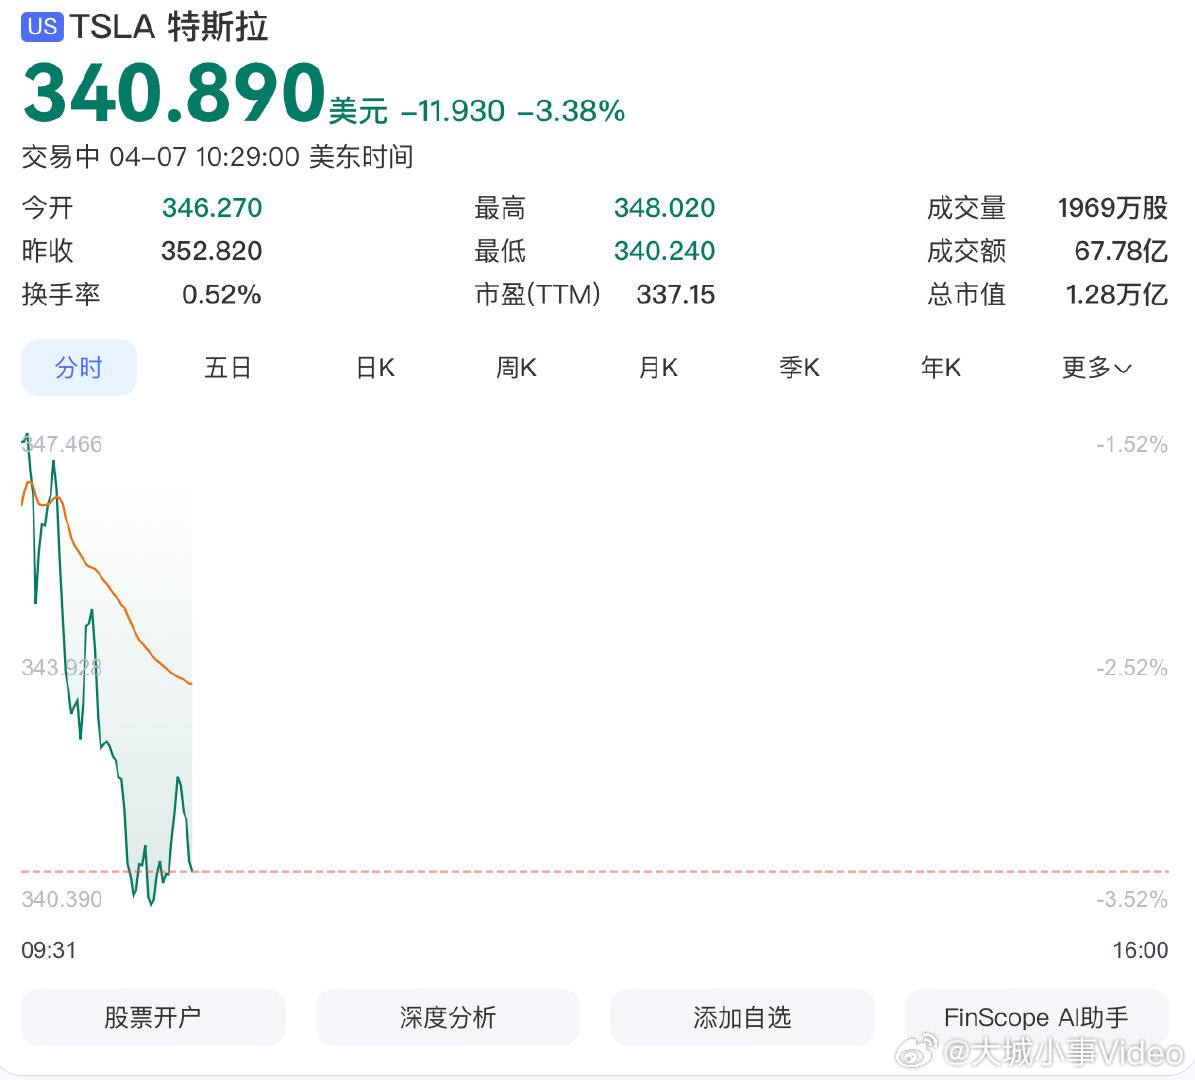Screen dimensions: 1195x1080
Task: Click the 09:31 time axis label
Action: tap(47, 950)
